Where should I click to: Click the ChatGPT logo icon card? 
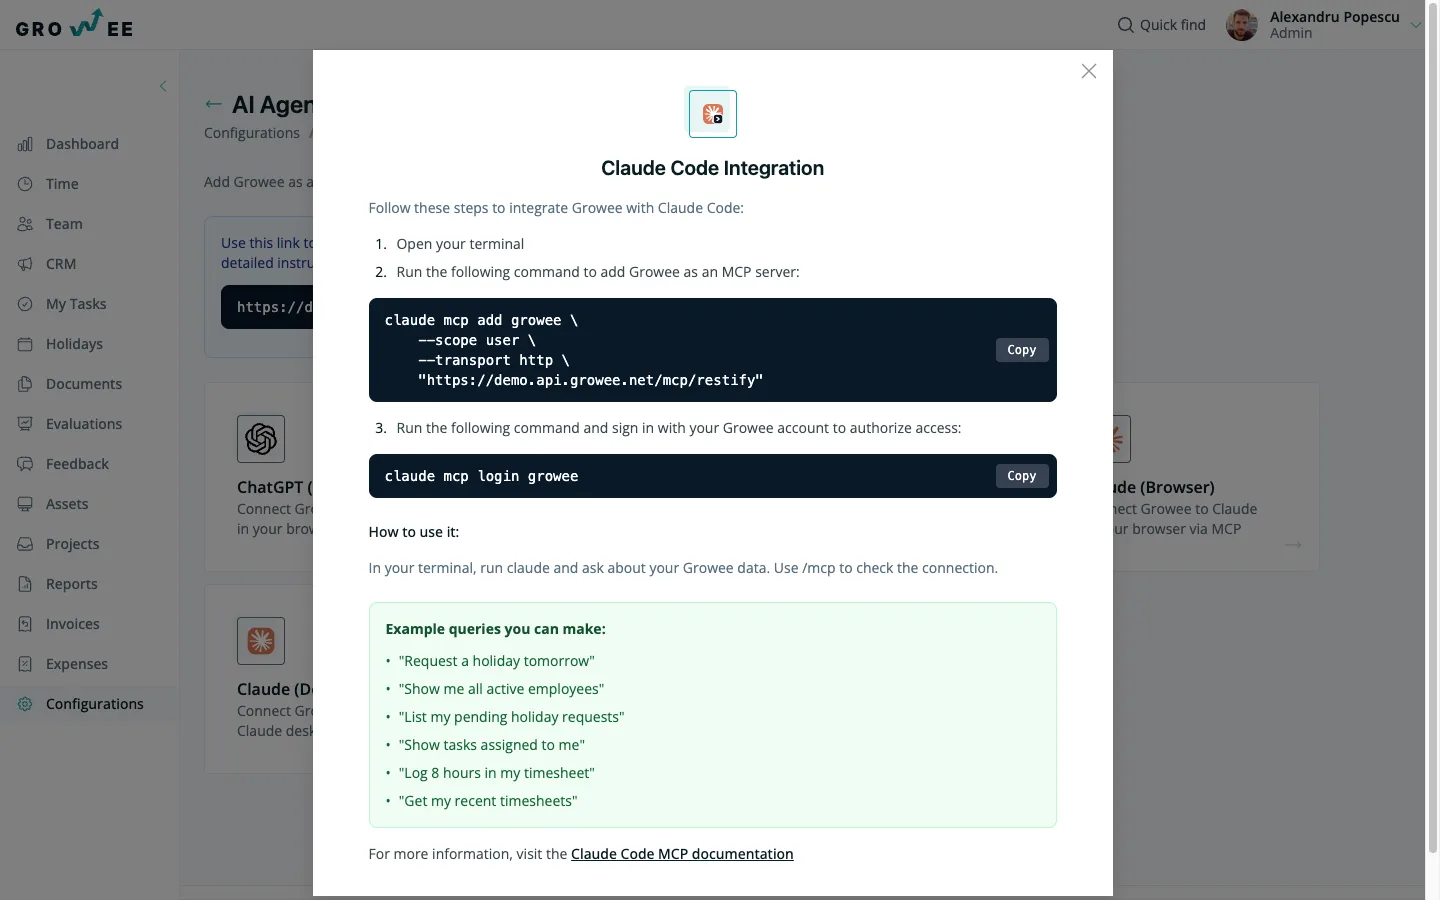(x=261, y=439)
